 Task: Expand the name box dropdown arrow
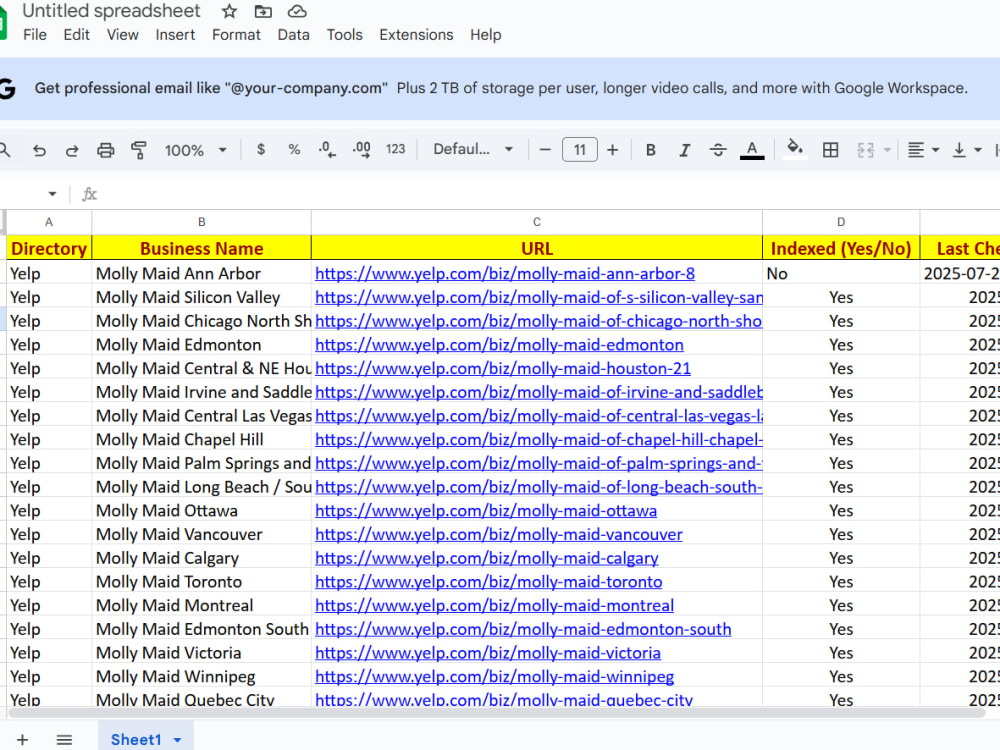(x=52, y=194)
